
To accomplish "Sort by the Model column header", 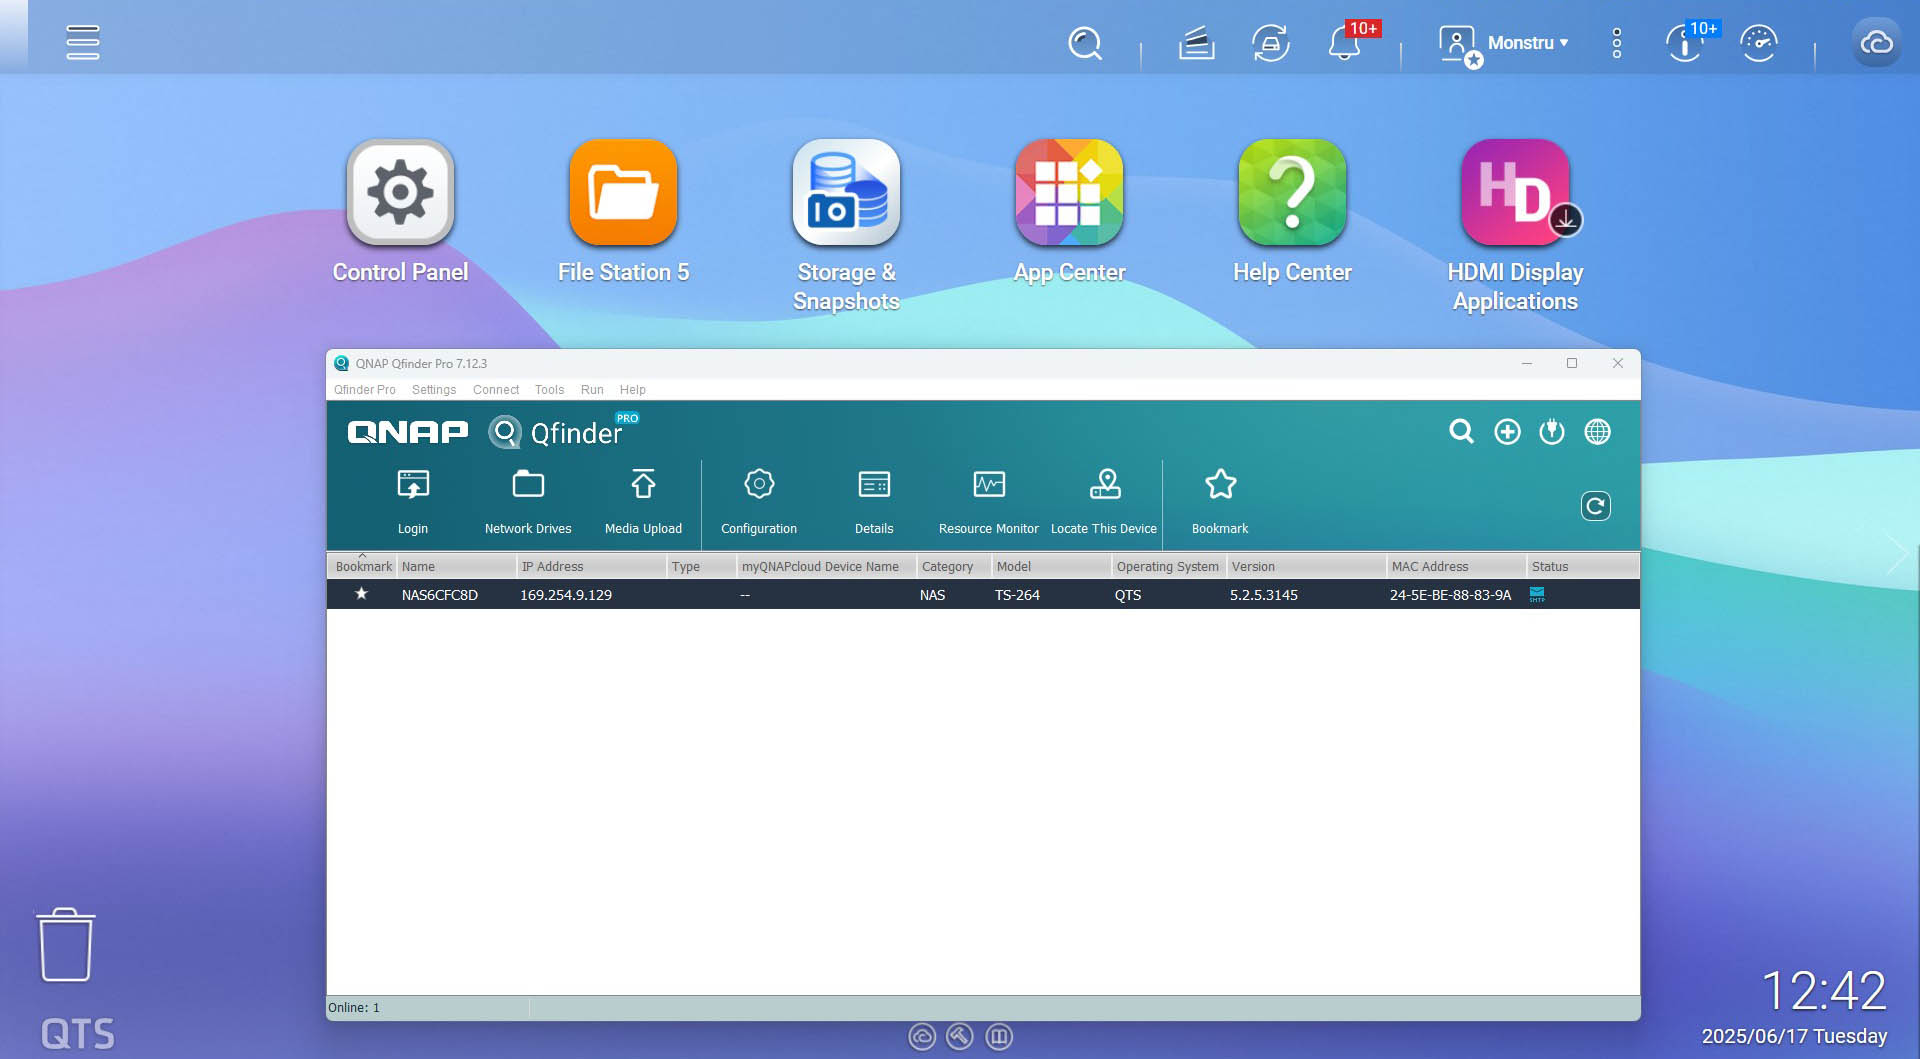I will [1051, 566].
